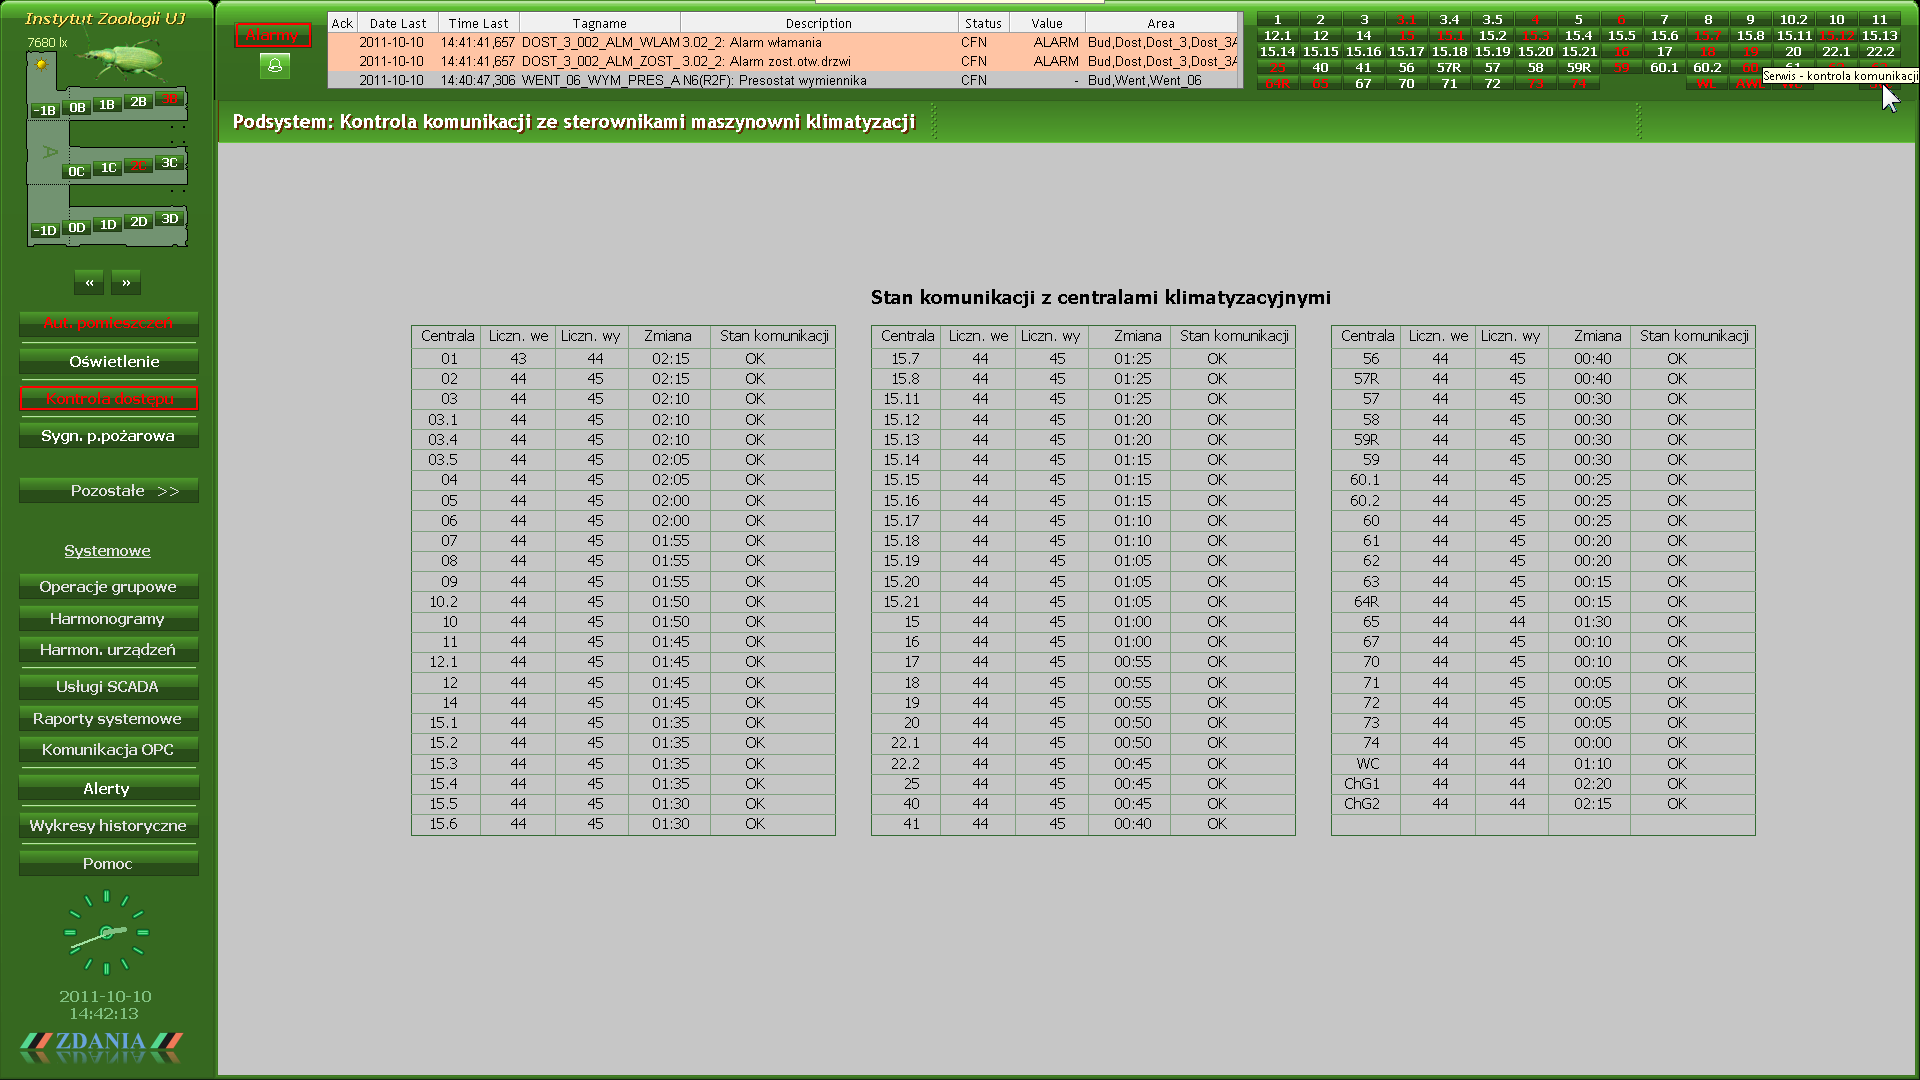Select floor section 0C on building map
The height and width of the screenshot is (1080, 1920).
tap(76, 172)
